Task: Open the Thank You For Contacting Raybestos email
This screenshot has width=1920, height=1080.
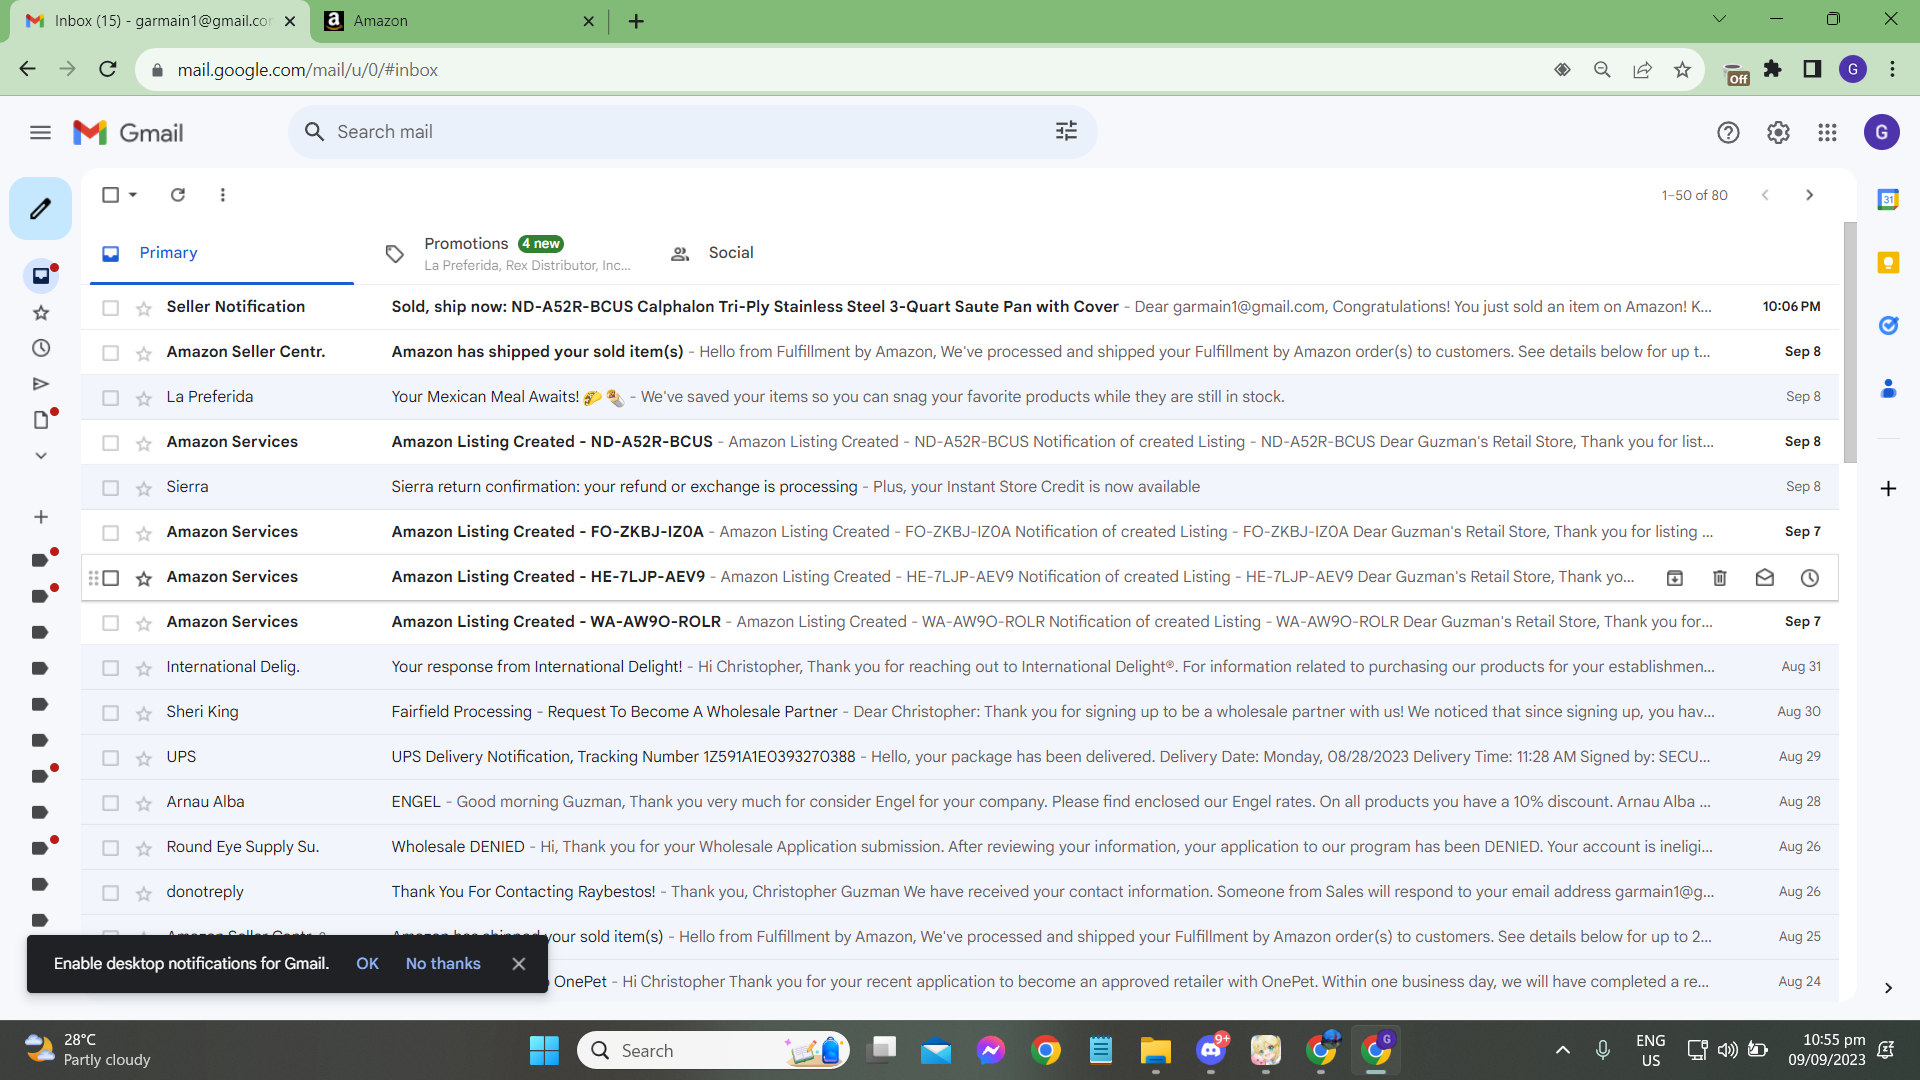Action: click(x=960, y=892)
